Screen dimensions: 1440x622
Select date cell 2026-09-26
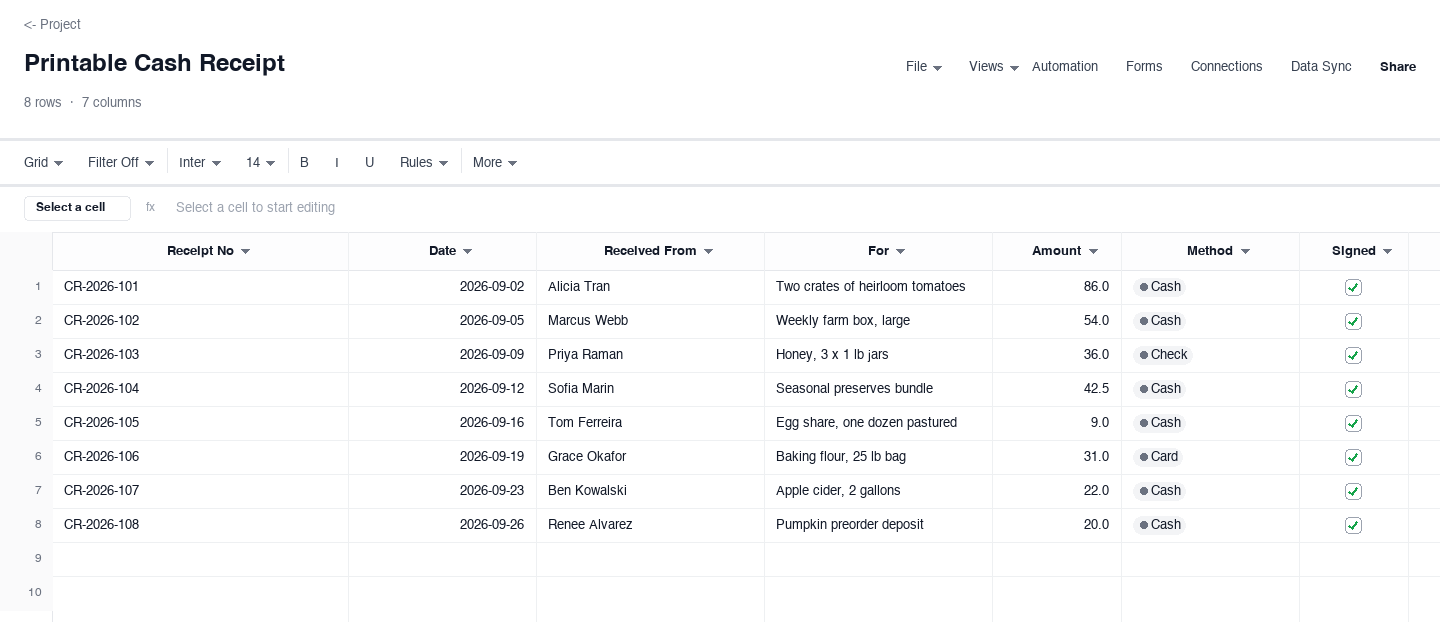click(443, 525)
